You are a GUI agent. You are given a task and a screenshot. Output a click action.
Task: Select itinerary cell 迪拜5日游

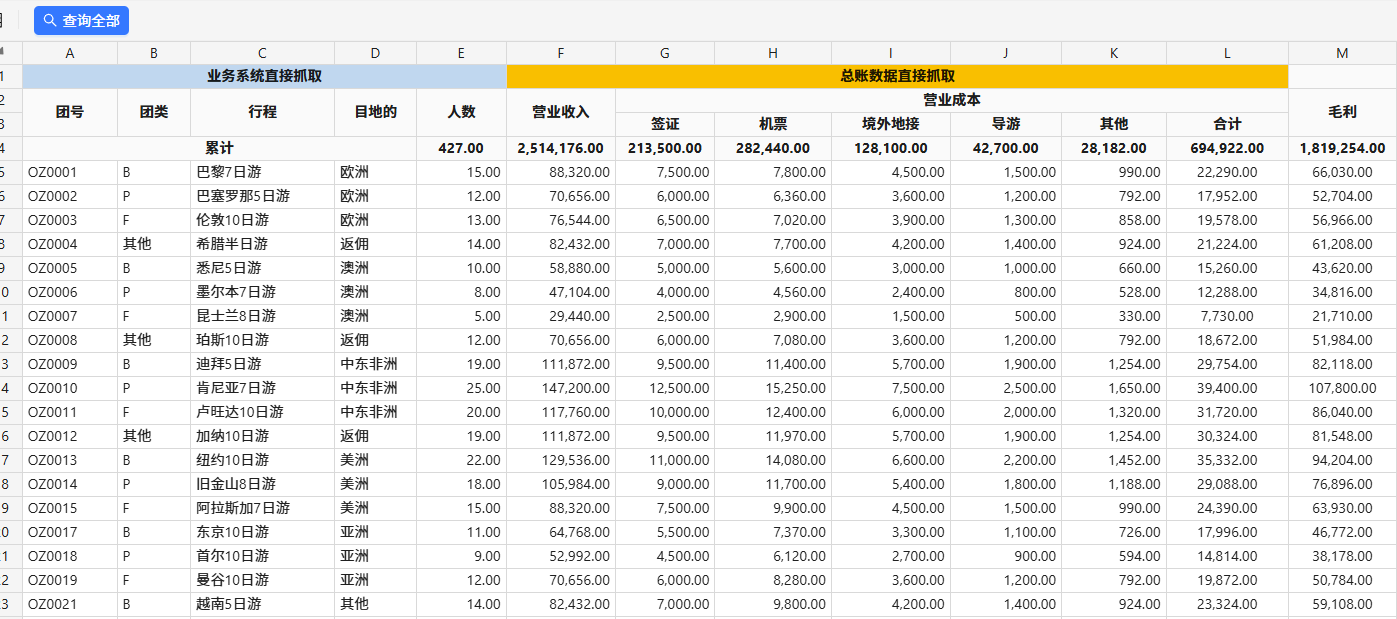click(x=262, y=364)
